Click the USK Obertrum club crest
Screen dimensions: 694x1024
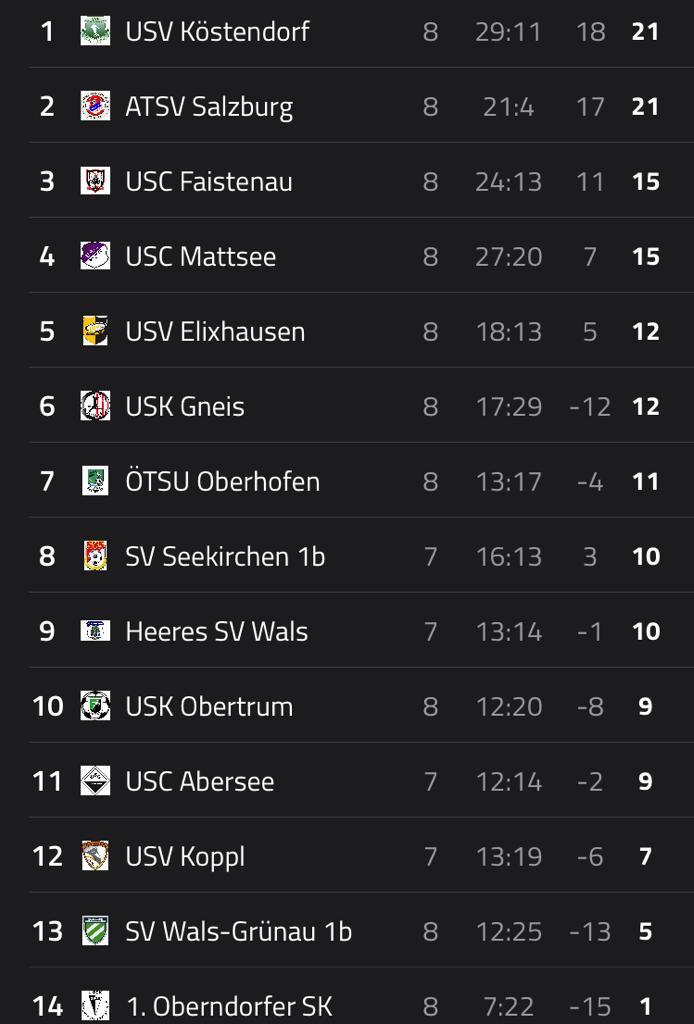(x=95, y=706)
